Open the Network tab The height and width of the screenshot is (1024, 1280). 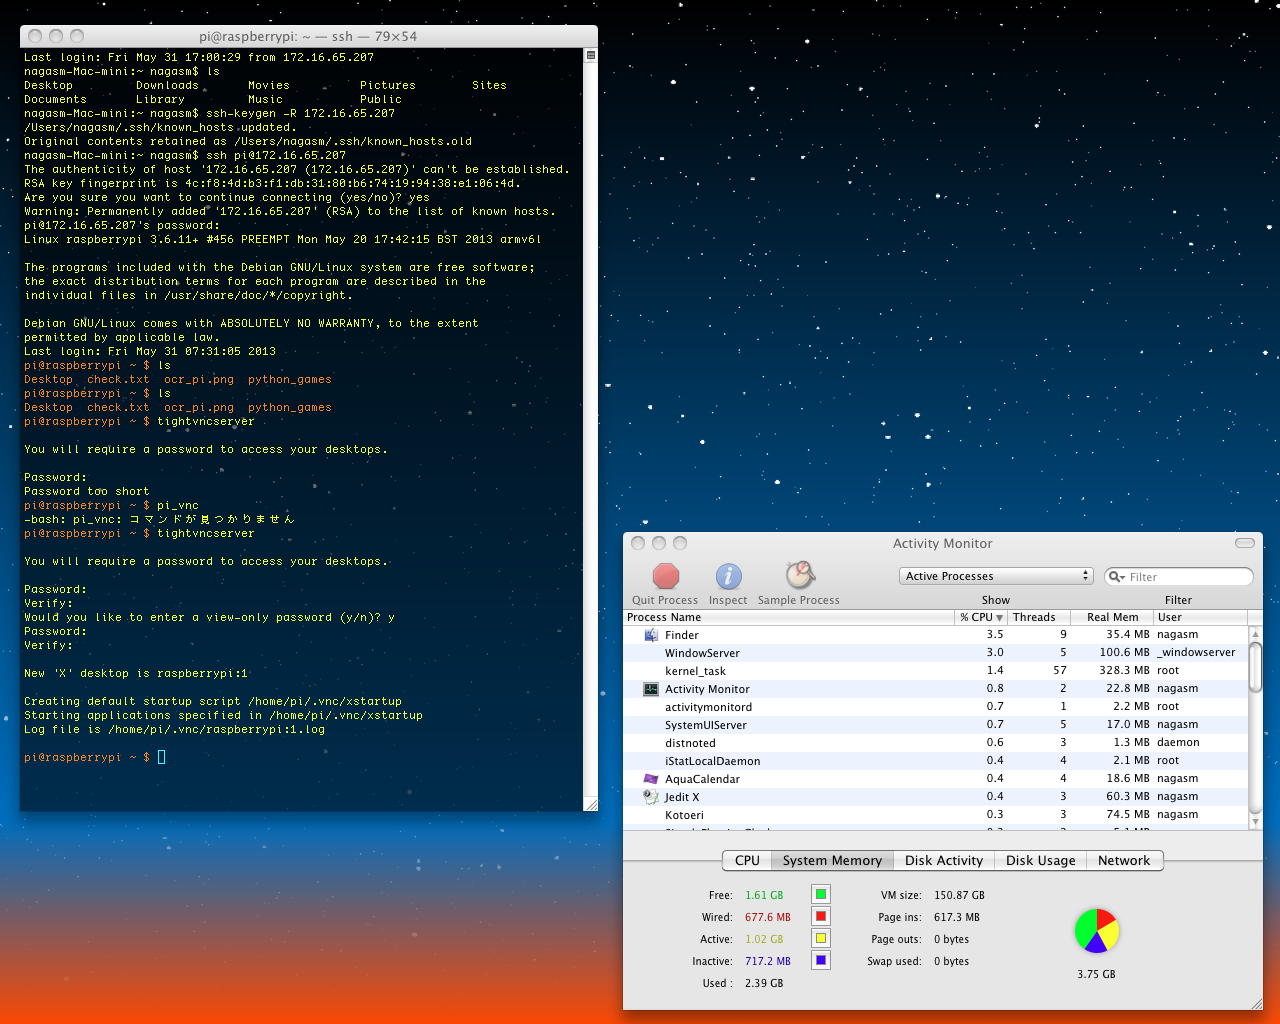[x=1124, y=861]
